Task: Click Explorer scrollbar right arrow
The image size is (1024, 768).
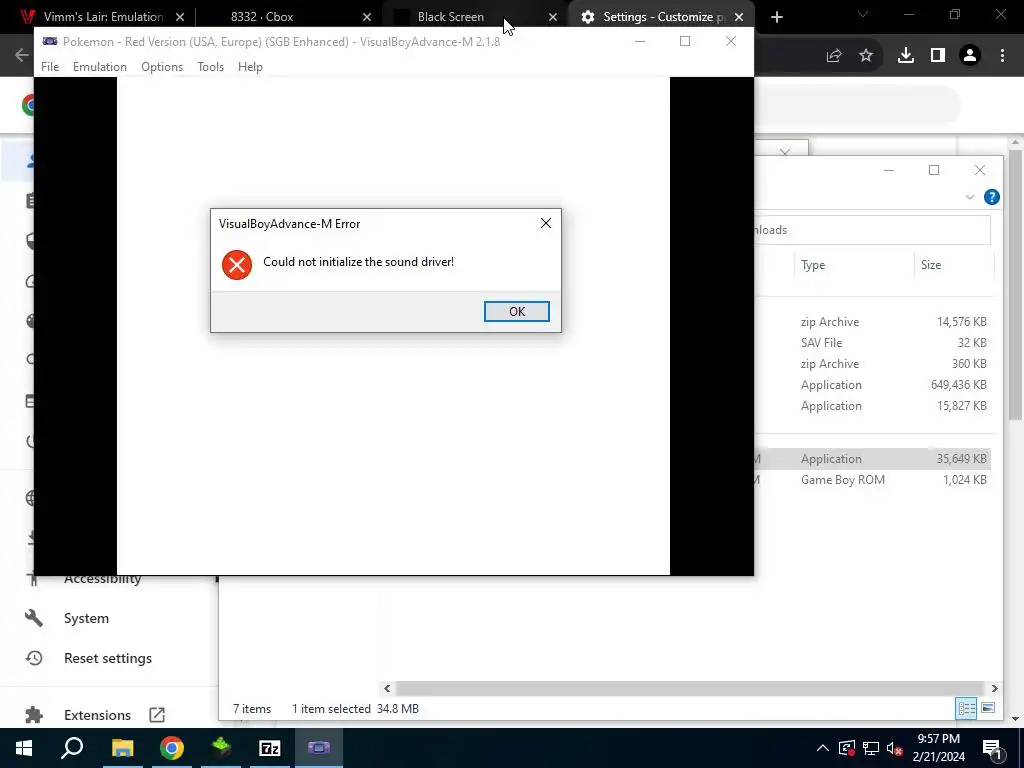Action: pyautogui.click(x=994, y=688)
